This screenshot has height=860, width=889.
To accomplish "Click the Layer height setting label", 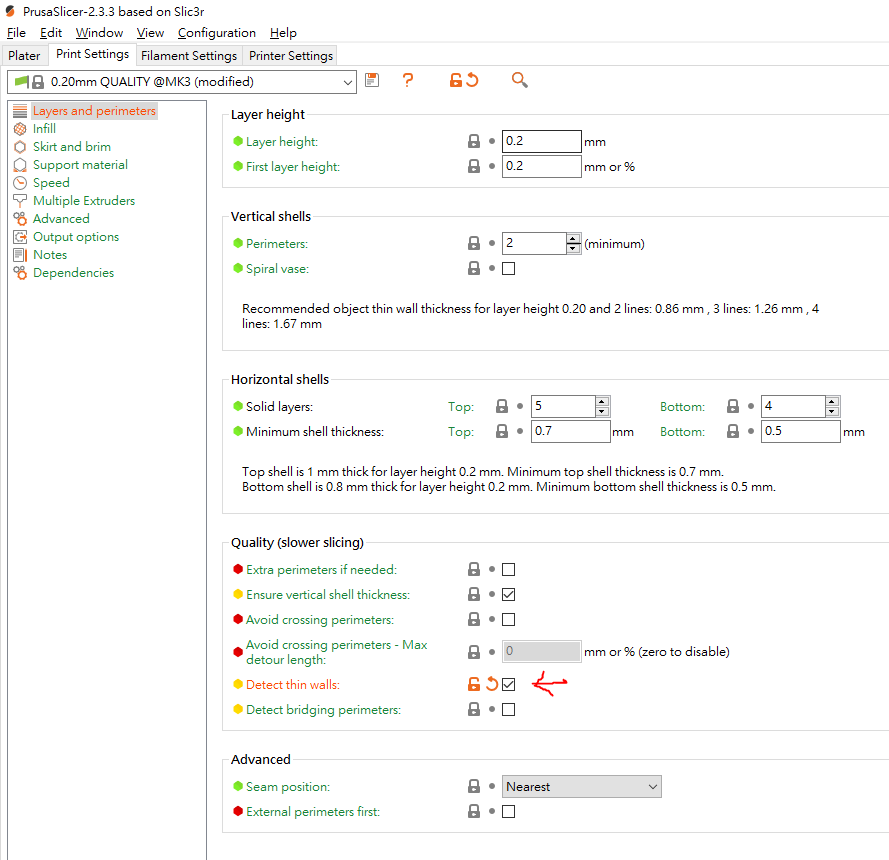I will (282, 142).
